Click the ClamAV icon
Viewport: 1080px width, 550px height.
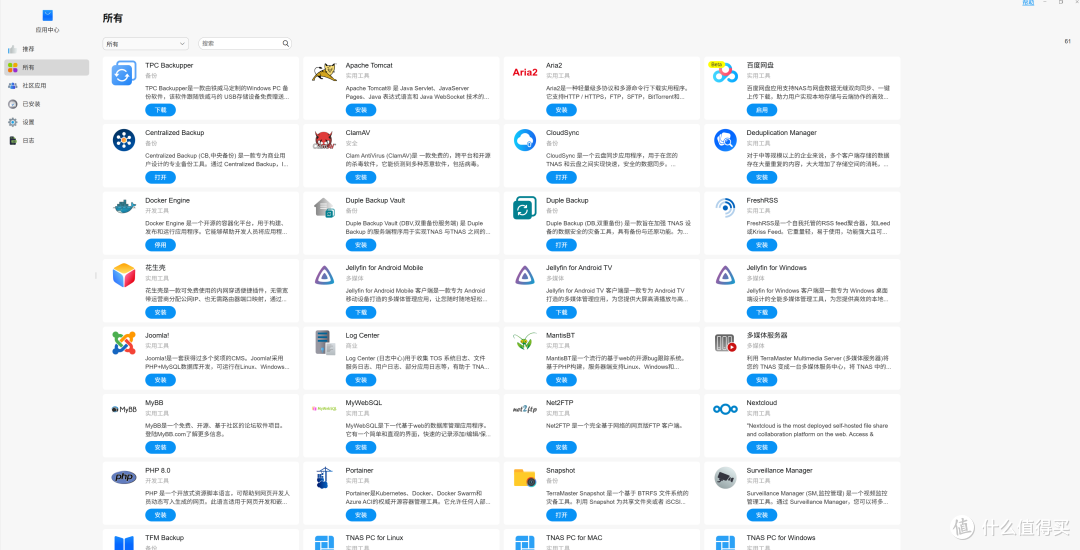(324, 140)
